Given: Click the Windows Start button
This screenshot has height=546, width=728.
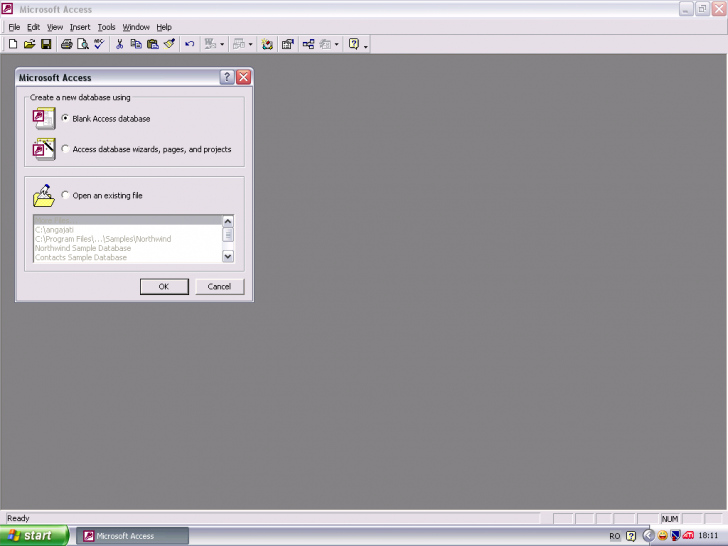Looking at the screenshot, I should point(34,535).
